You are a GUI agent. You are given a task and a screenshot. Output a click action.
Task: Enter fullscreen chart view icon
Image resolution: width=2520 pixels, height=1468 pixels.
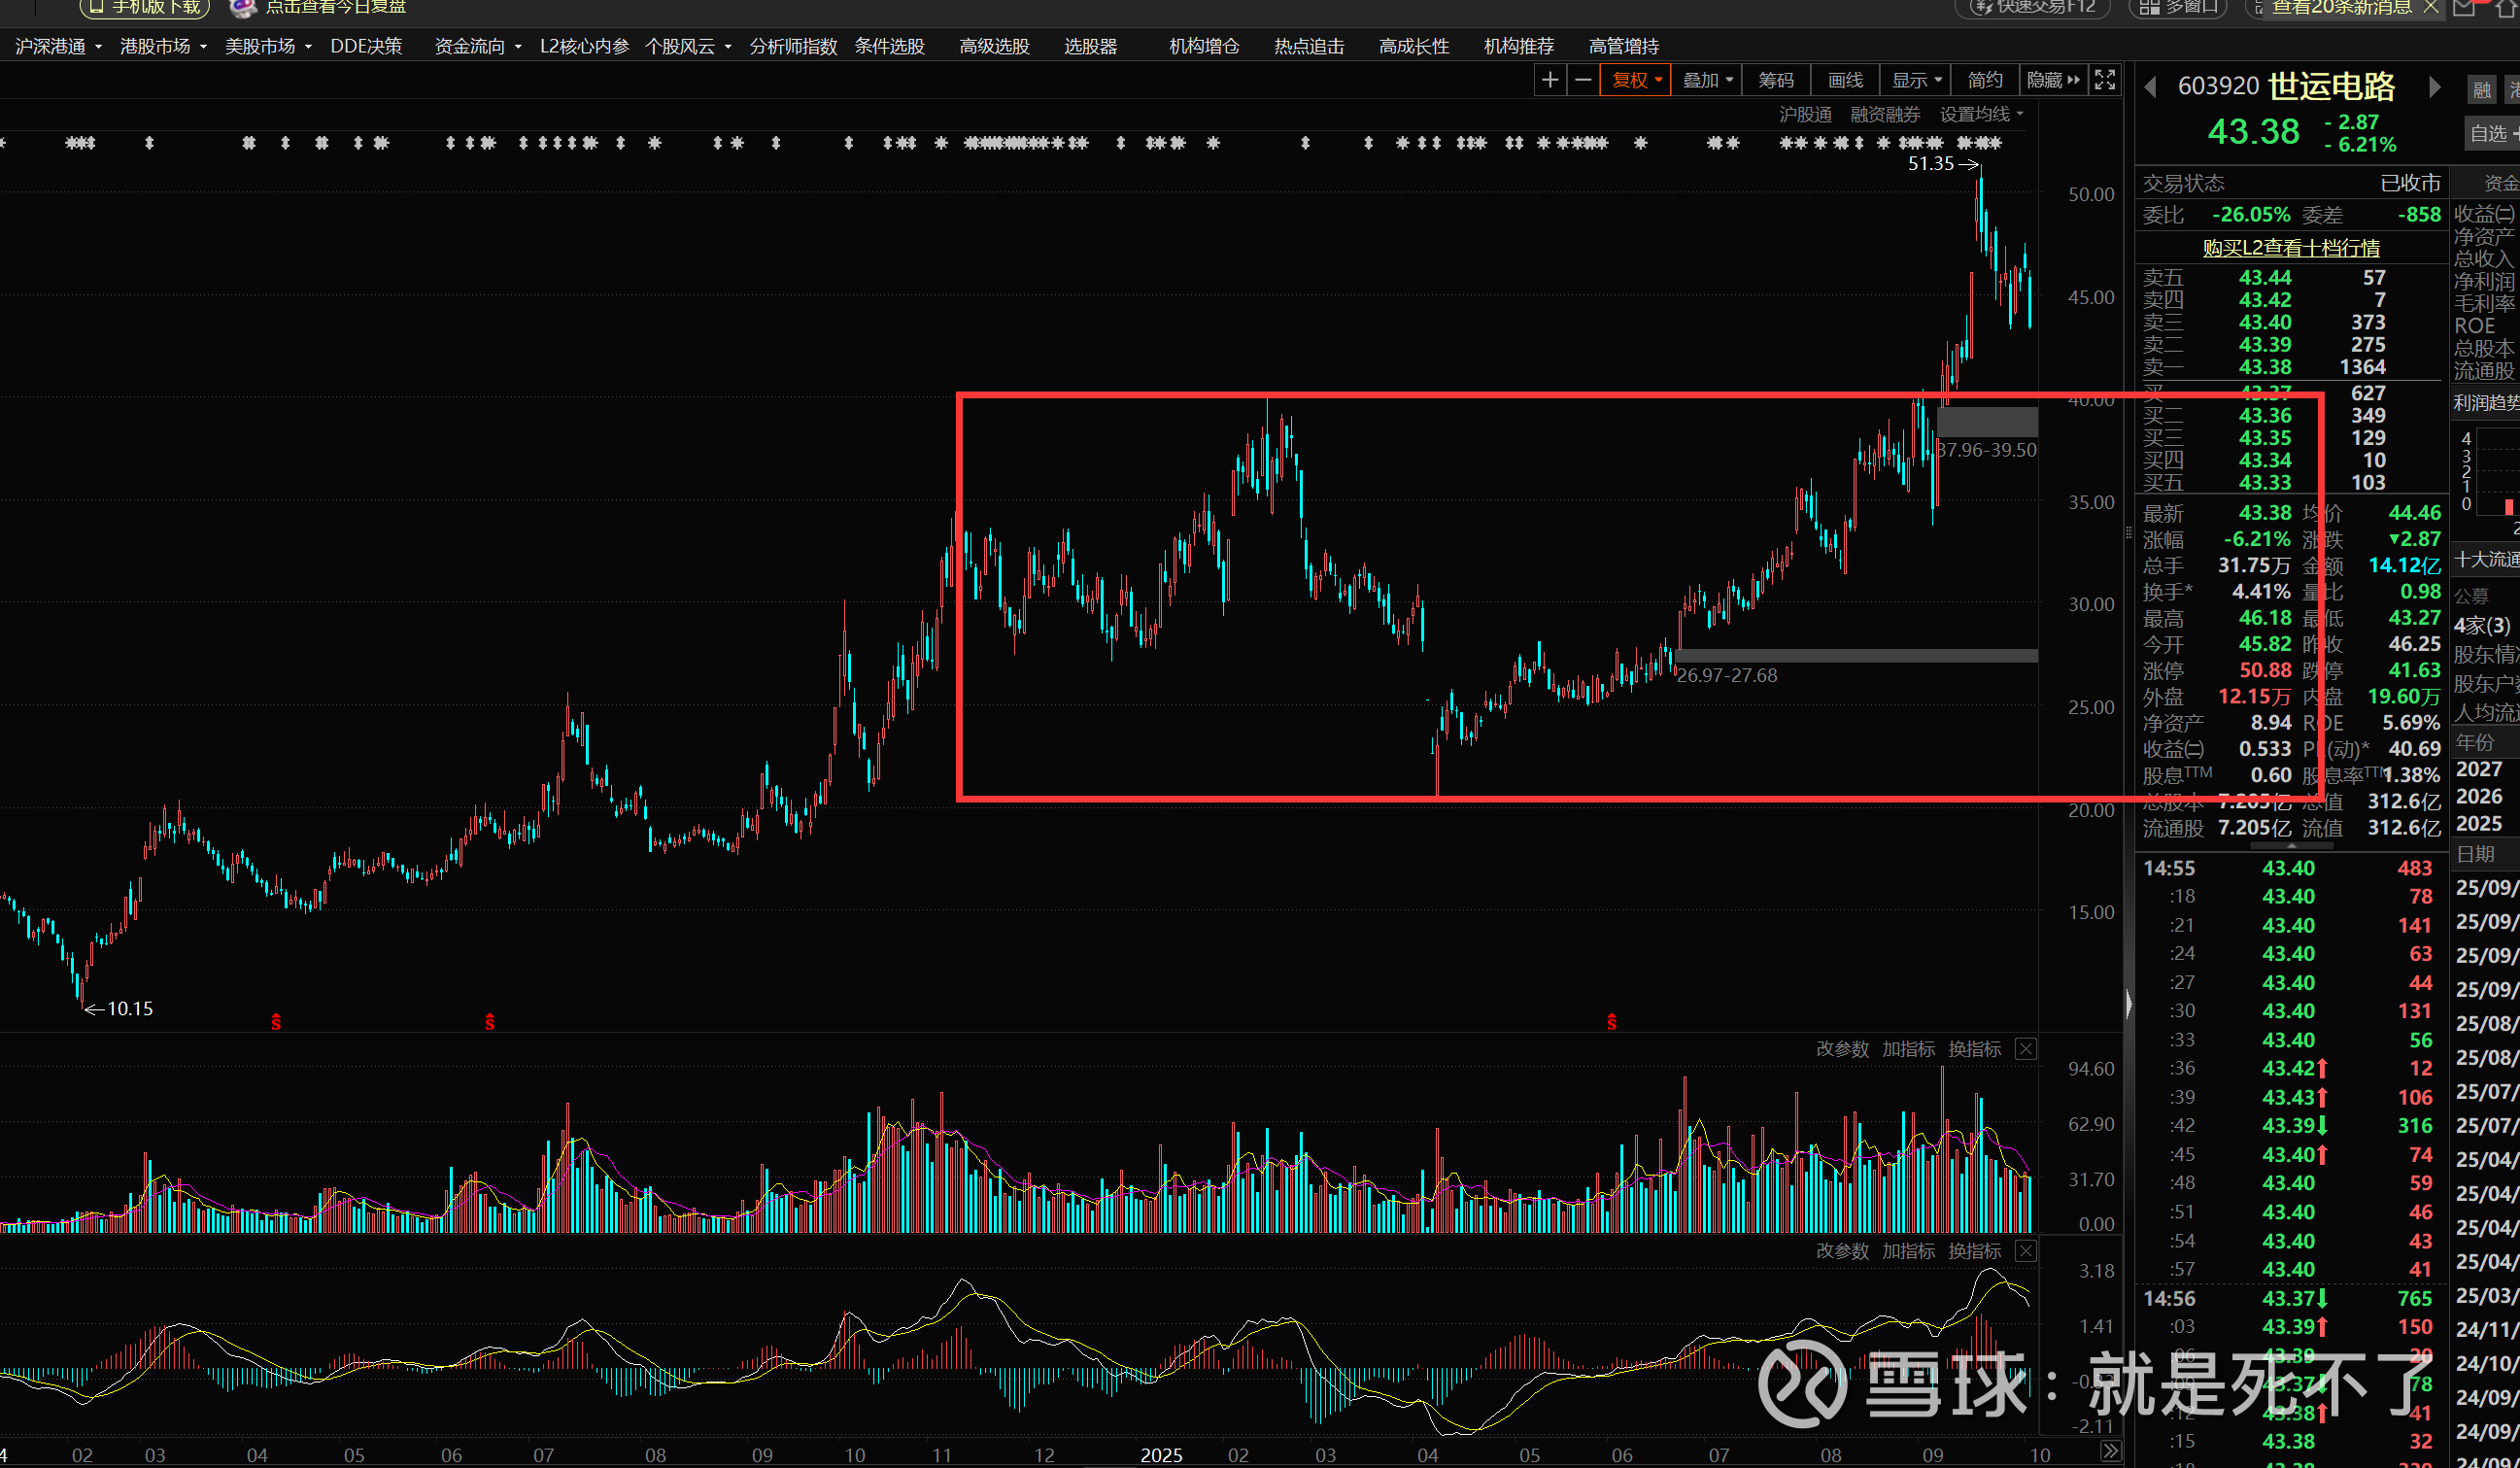tap(2104, 80)
